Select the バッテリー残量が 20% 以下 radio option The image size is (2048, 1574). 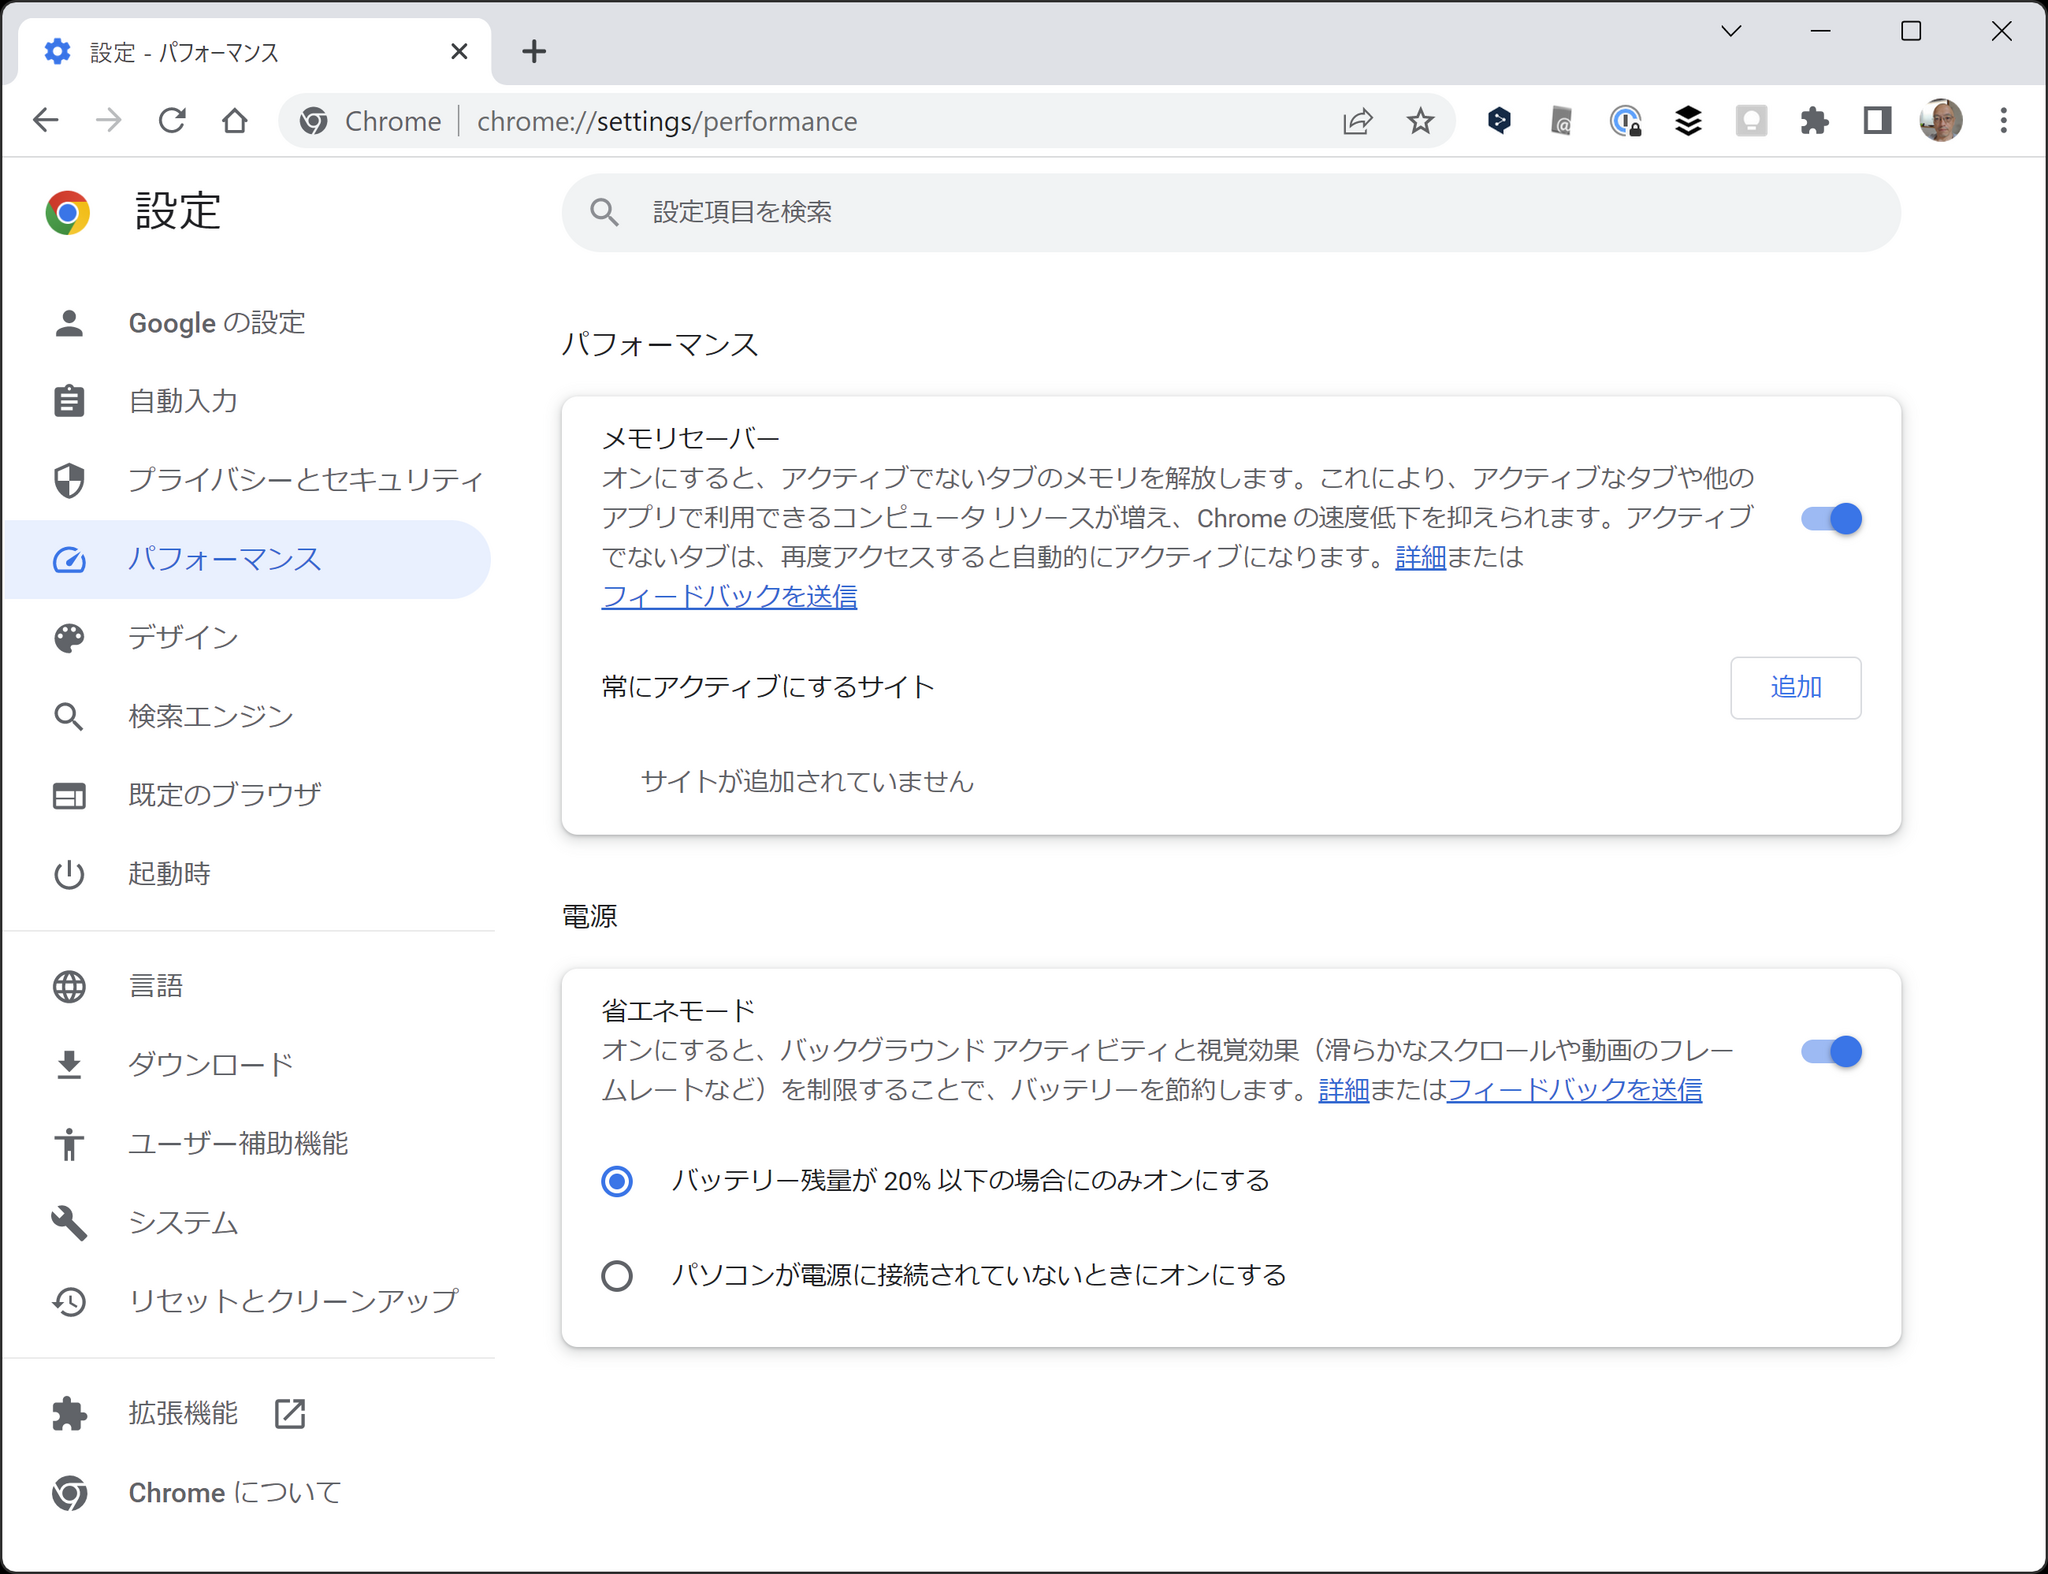click(x=617, y=1181)
